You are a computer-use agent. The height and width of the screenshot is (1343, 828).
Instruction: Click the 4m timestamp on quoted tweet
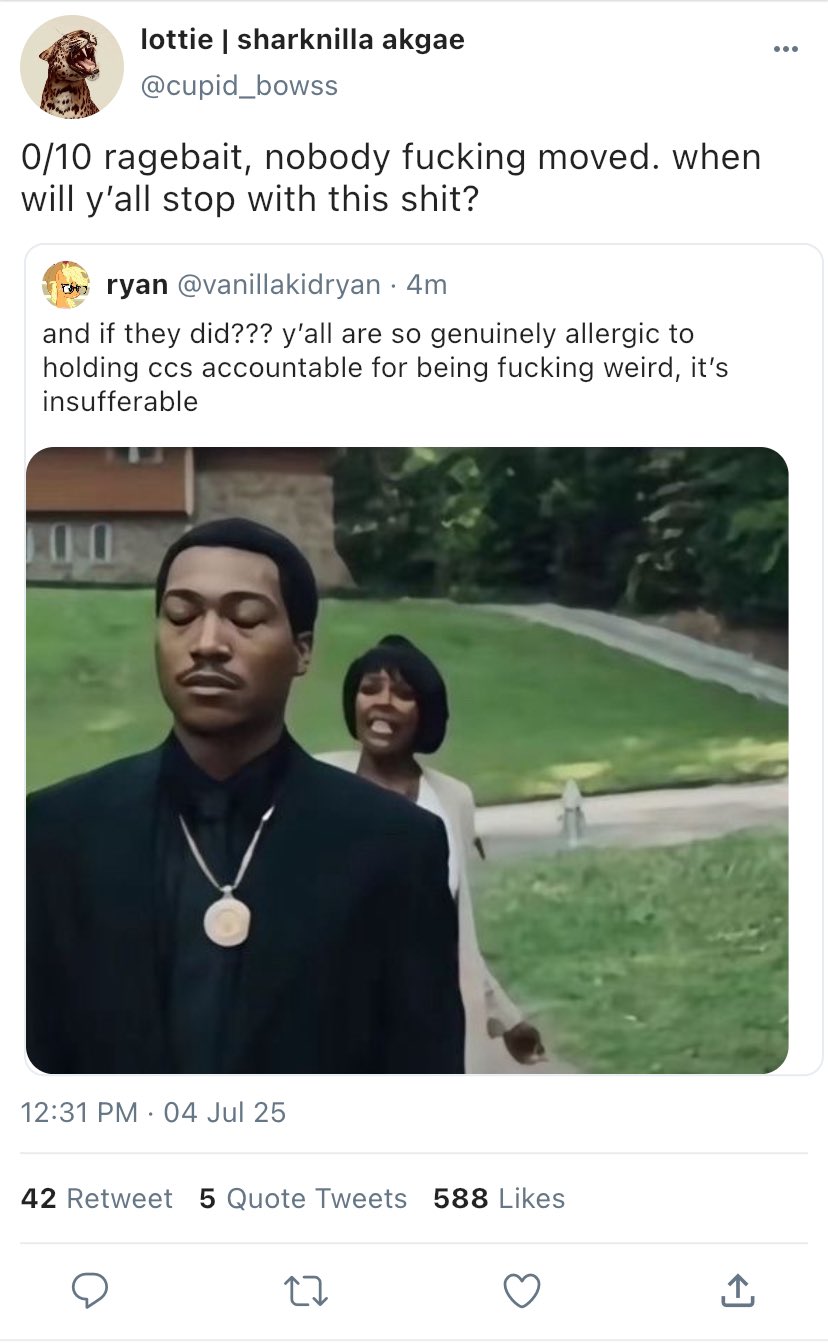click(x=427, y=285)
